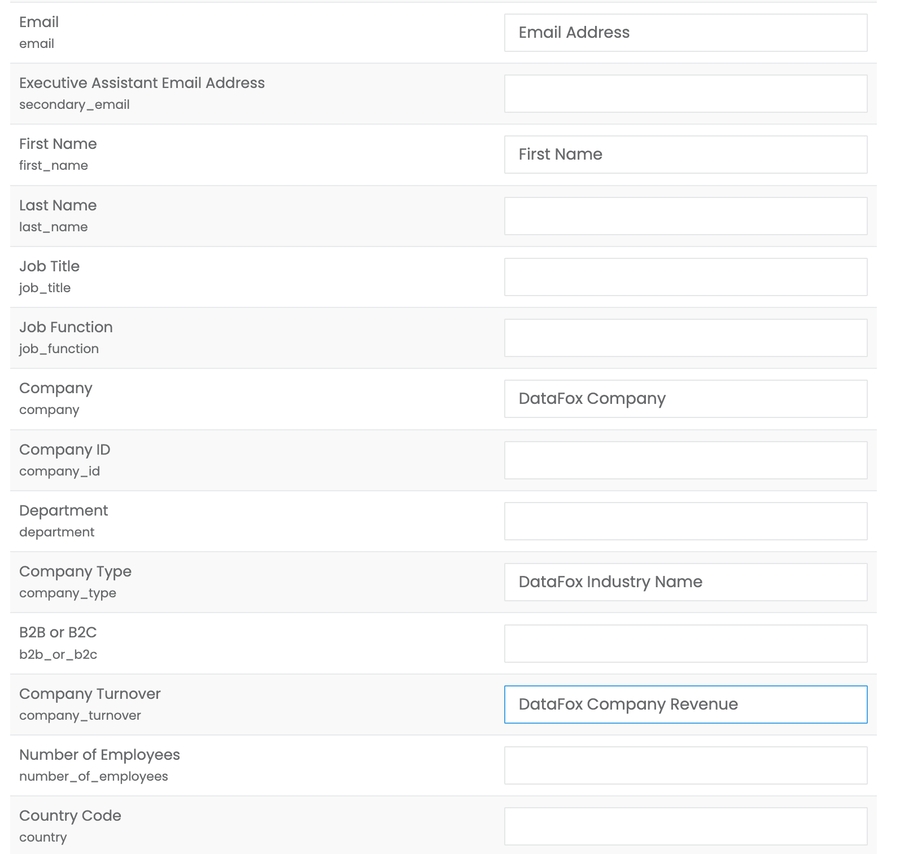Click the number_of_employees field key text

[x=93, y=776]
